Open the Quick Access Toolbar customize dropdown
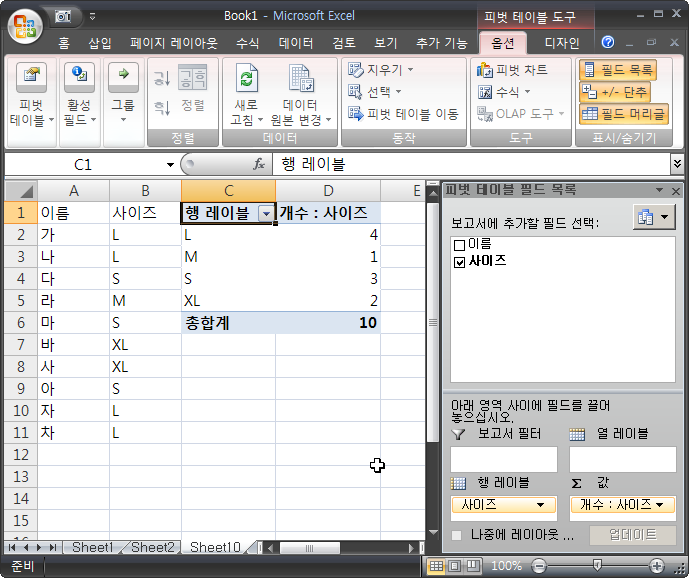This screenshot has width=689, height=578. 92,17
